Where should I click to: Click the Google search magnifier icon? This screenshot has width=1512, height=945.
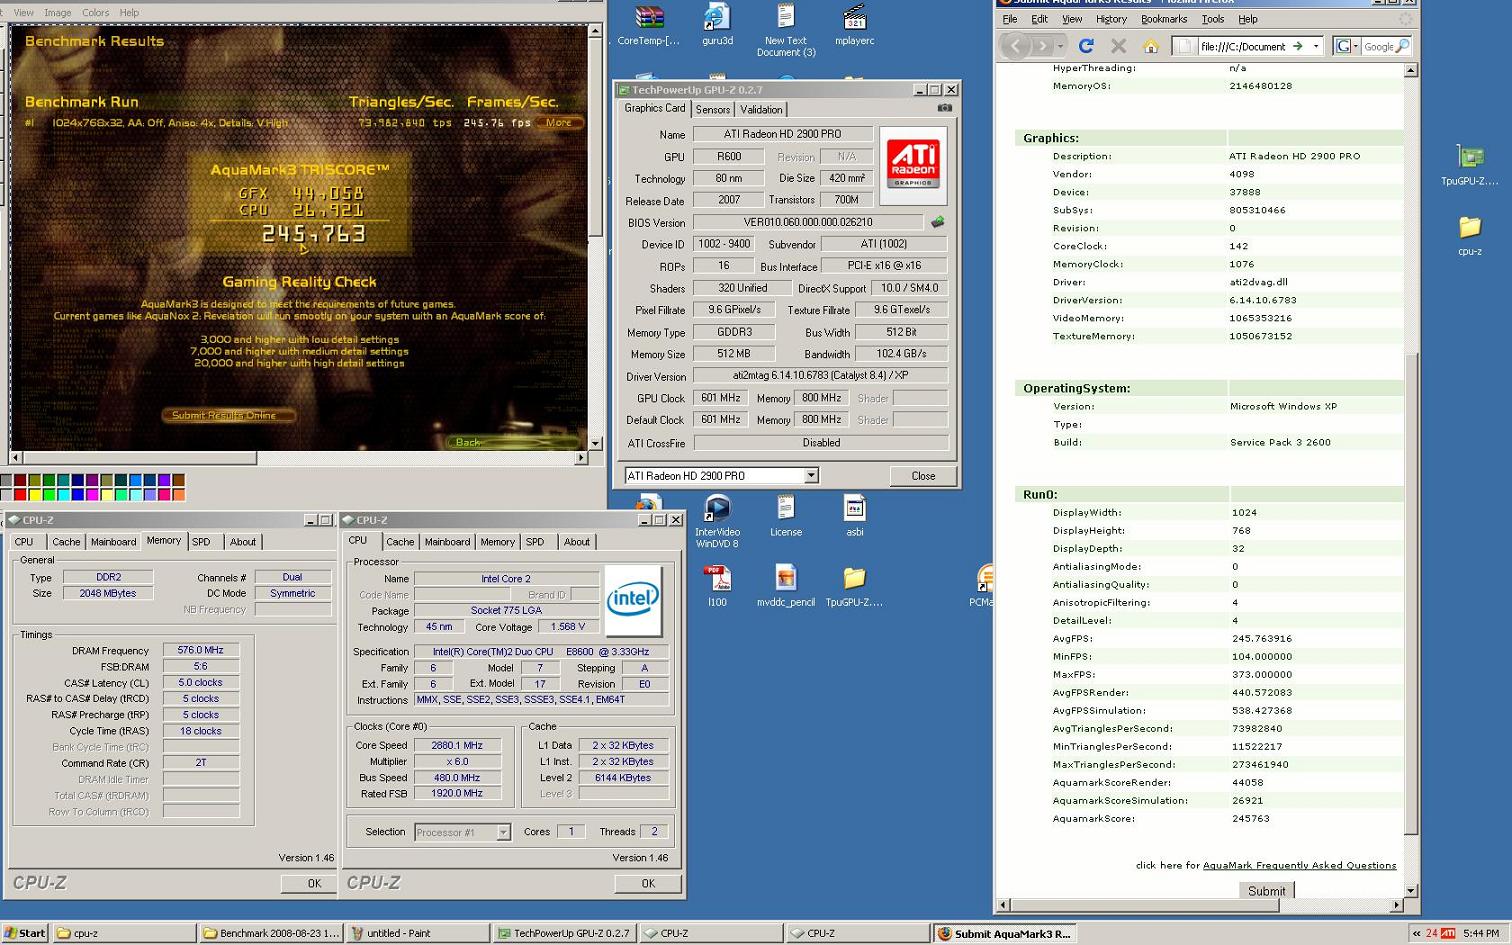click(x=1402, y=46)
